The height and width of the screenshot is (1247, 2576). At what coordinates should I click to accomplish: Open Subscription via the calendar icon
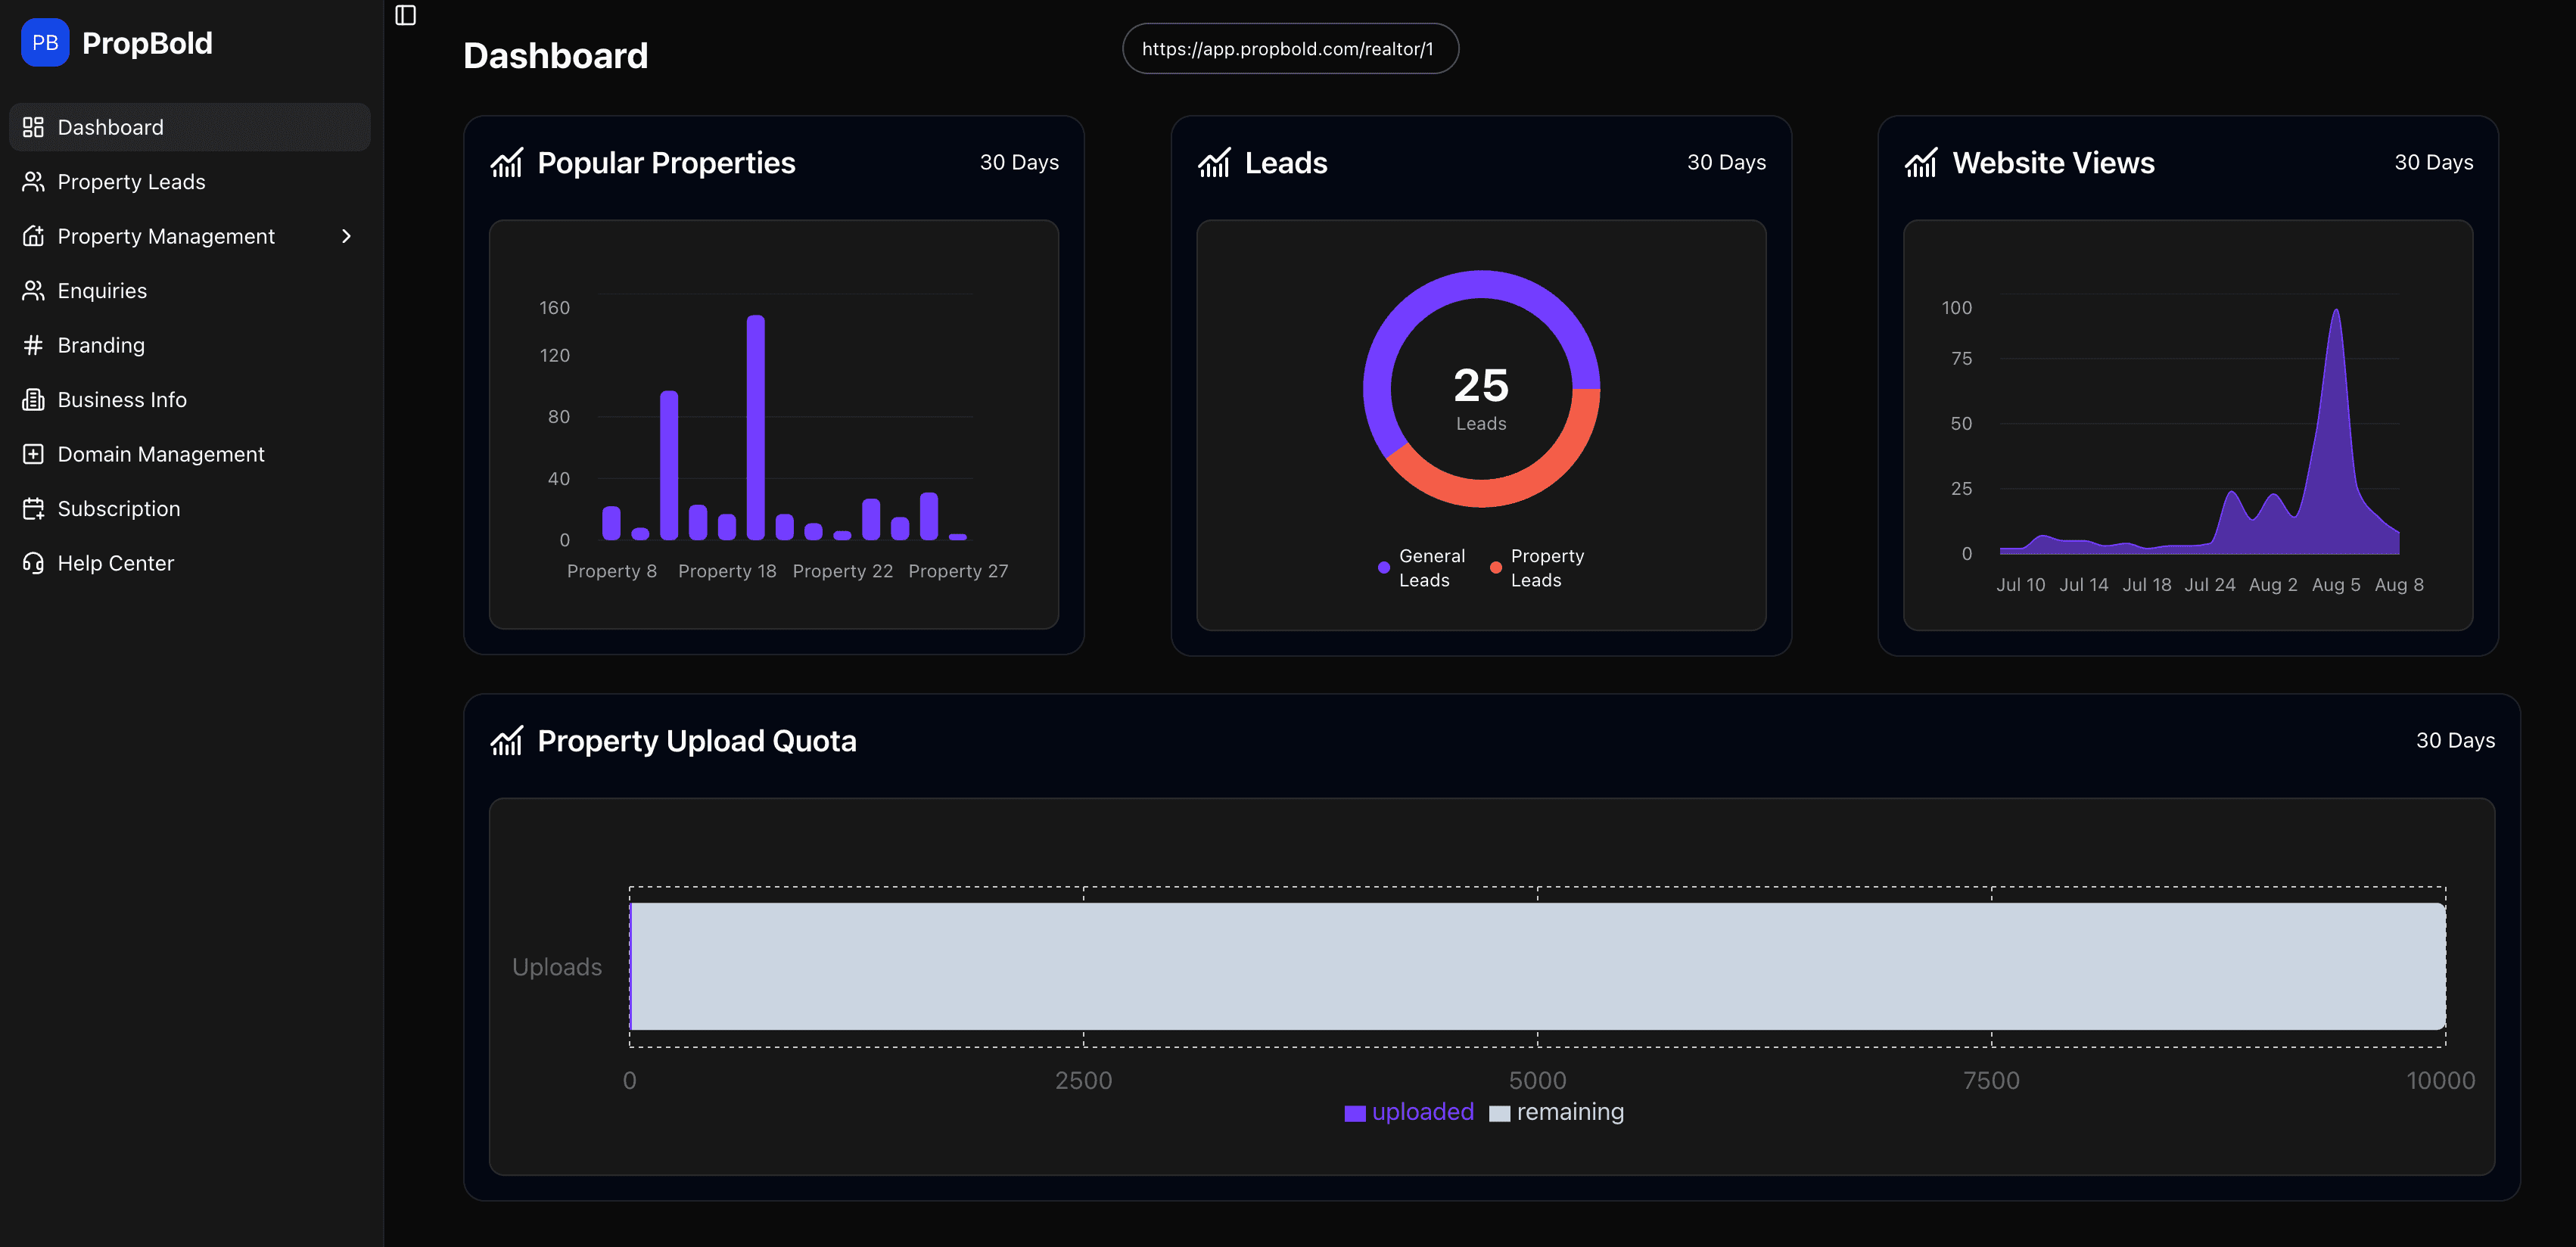click(x=33, y=508)
